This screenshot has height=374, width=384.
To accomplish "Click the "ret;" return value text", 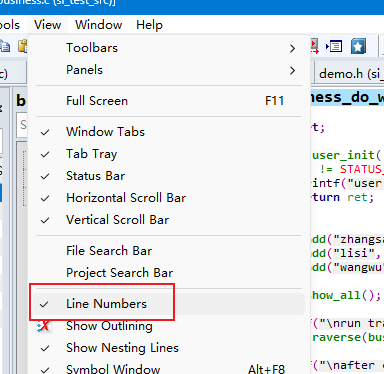I will point(360,197).
